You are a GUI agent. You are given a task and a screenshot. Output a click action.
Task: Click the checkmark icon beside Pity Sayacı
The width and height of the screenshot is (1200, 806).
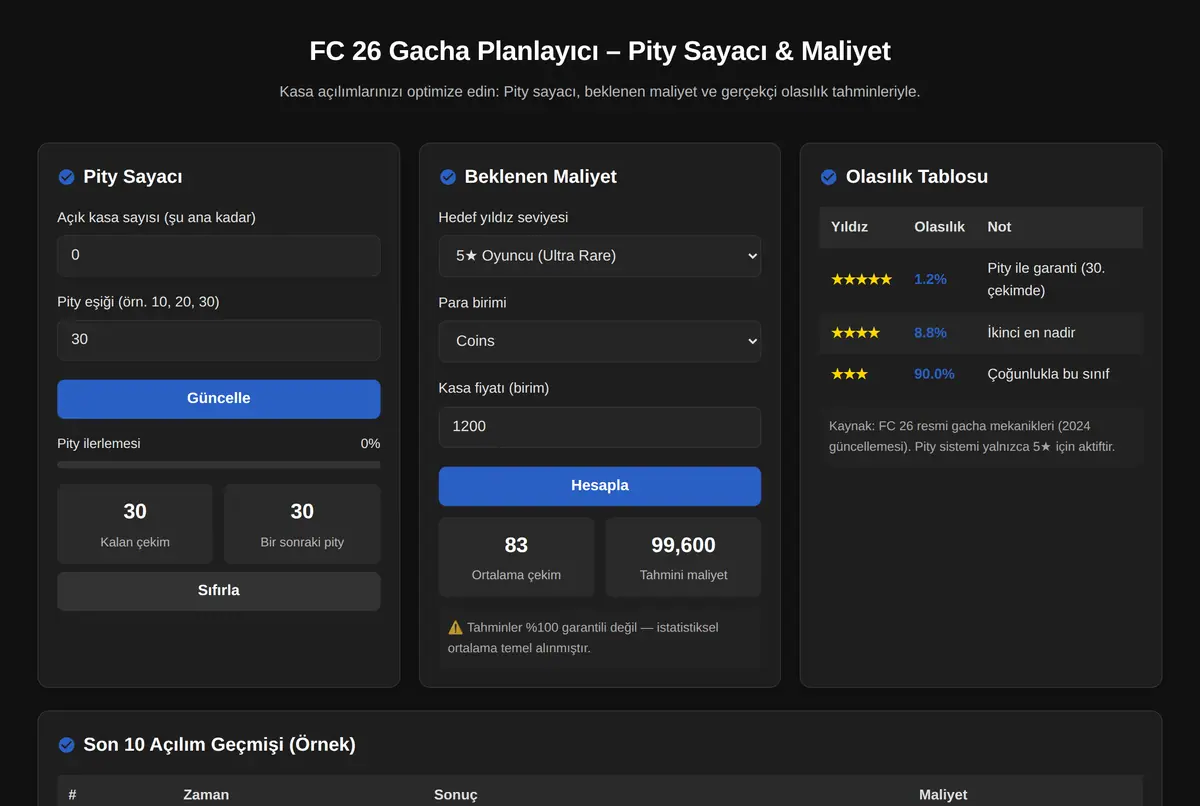(x=66, y=177)
